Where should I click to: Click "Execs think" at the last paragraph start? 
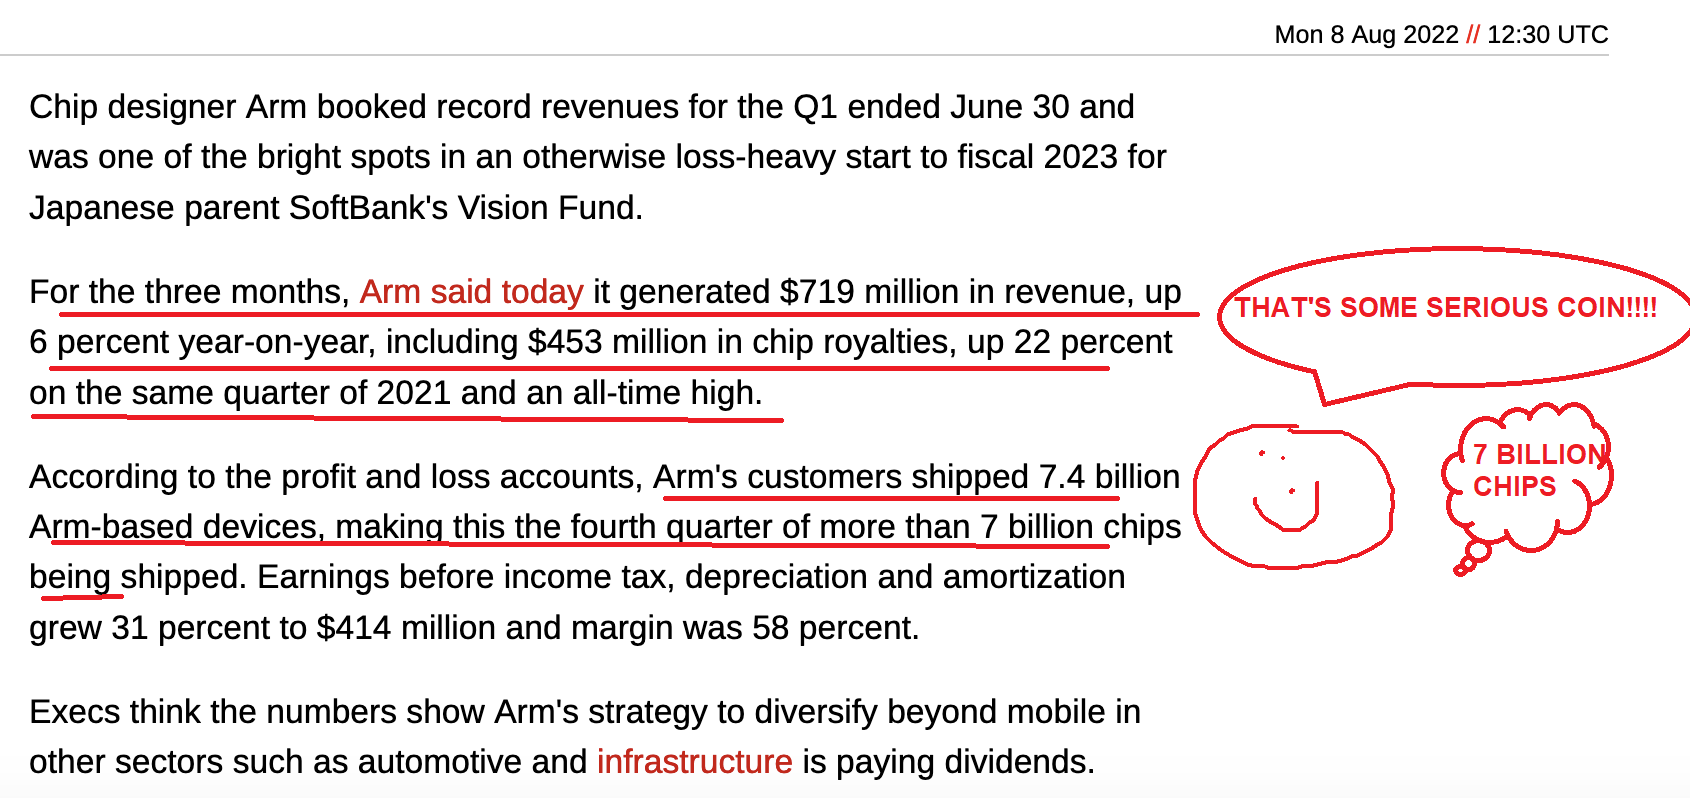[x=115, y=712]
